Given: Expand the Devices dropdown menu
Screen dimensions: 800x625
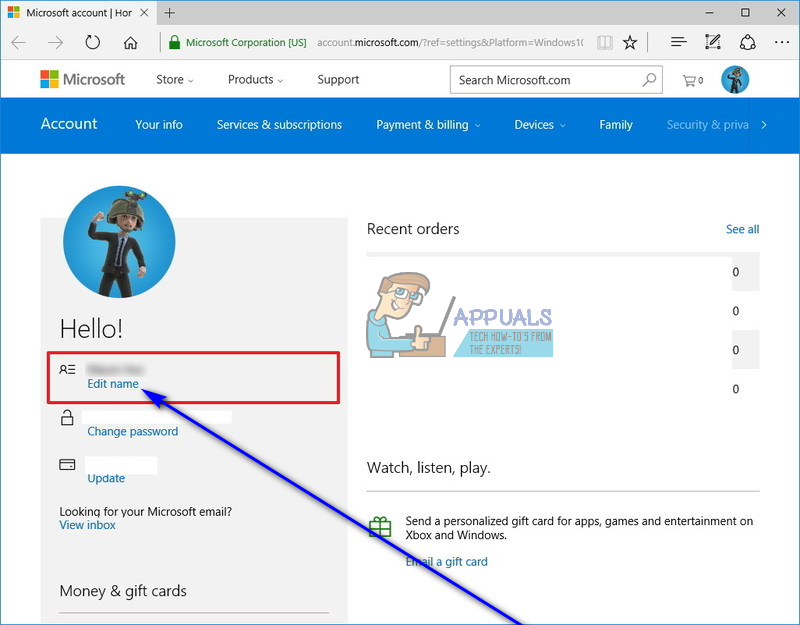Looking at the screenshot, I should pos(539,125).
